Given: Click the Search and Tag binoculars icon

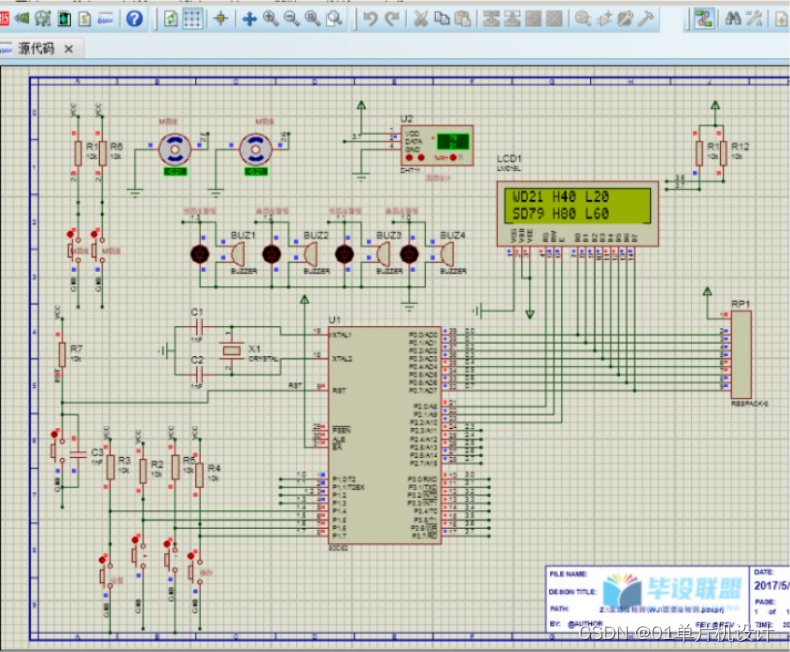Looking at the screenshot, I should point(733,19).
